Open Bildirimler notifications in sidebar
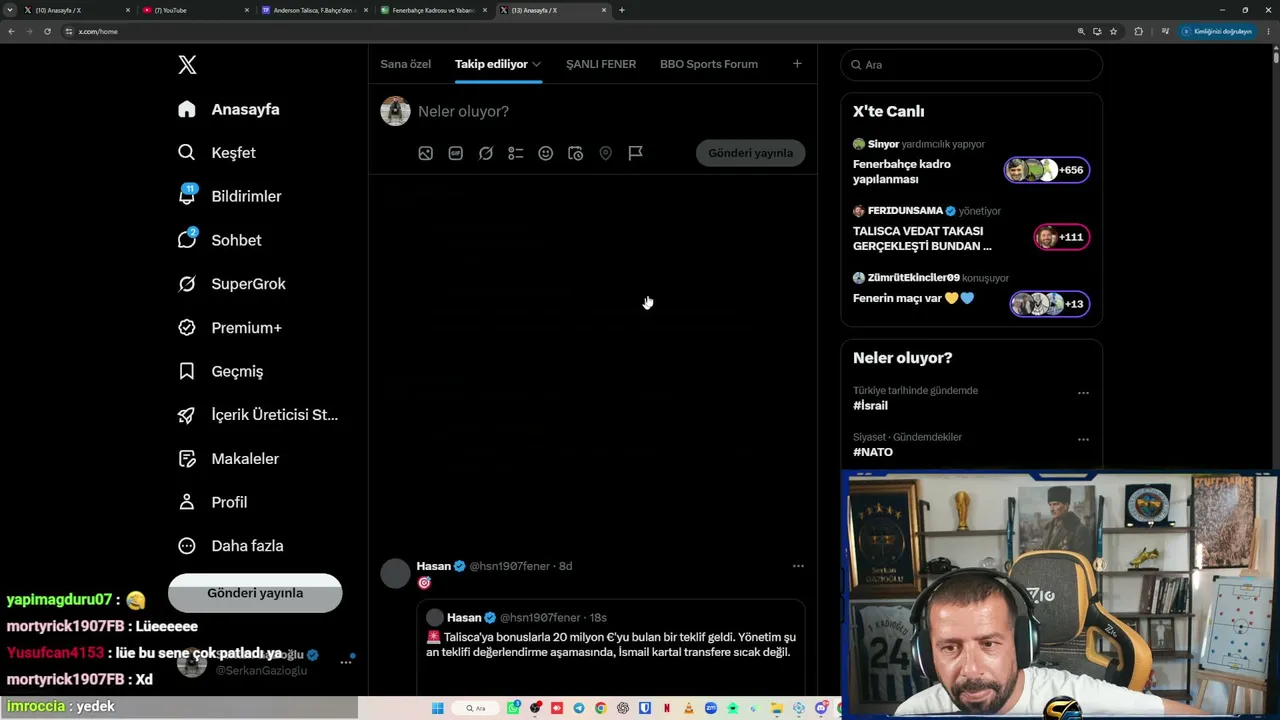The image size is (1280, 720). tap(229, 196)
